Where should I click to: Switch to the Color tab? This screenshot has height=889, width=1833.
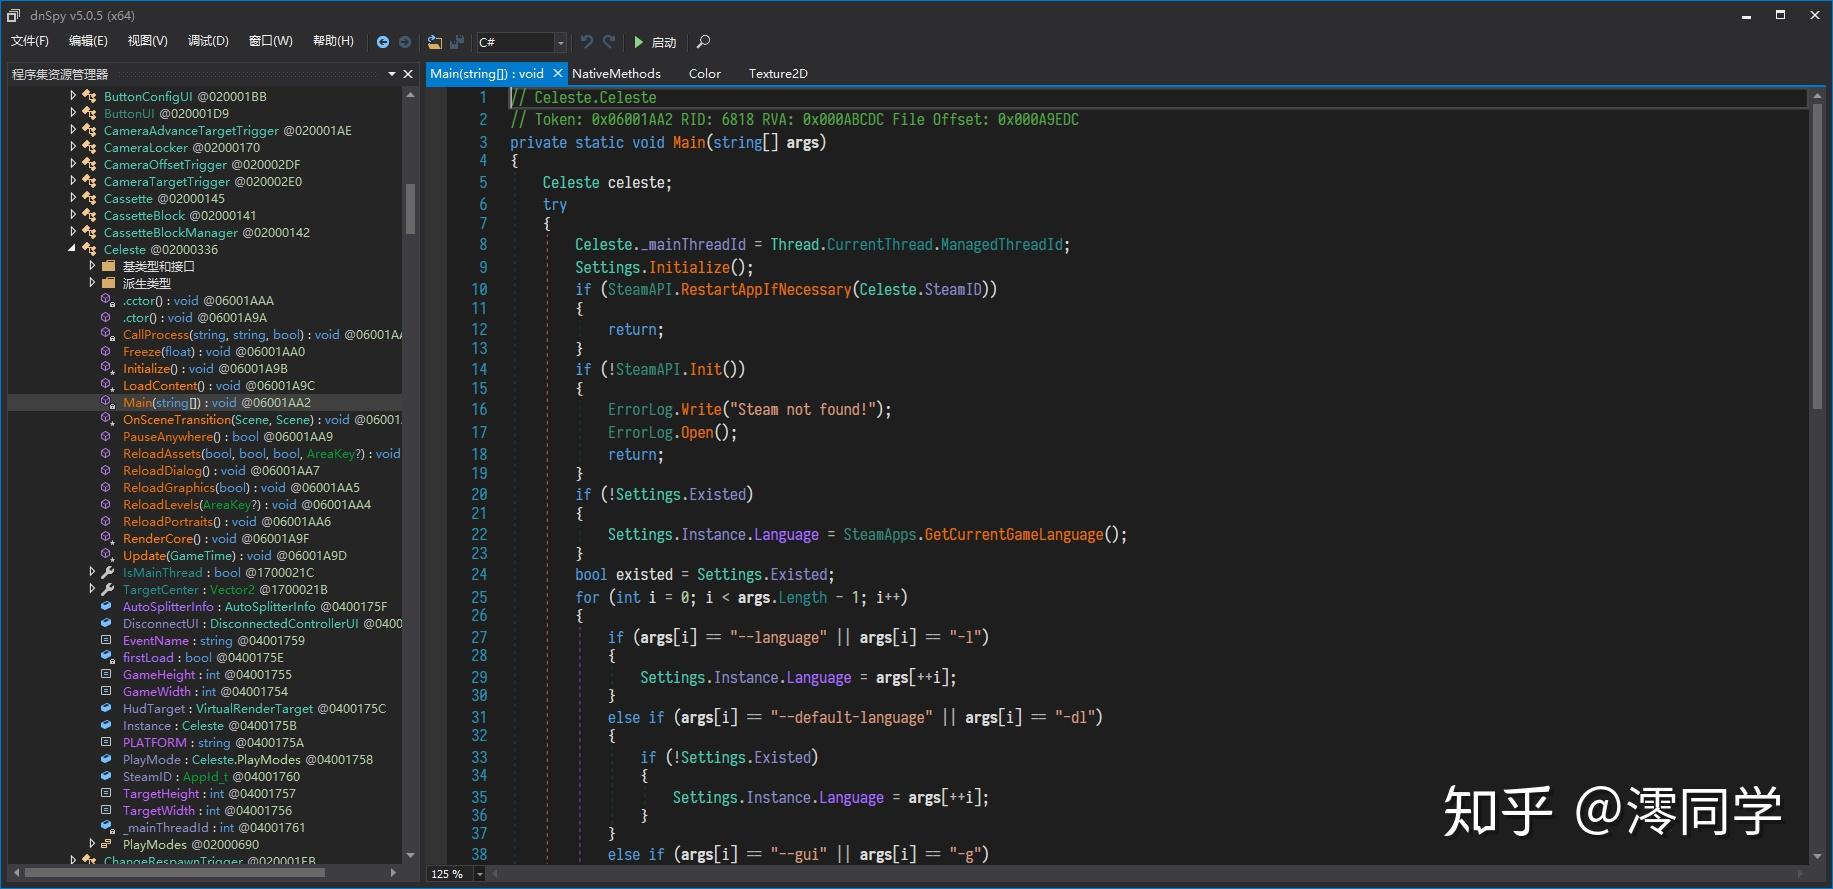[705, 73]
